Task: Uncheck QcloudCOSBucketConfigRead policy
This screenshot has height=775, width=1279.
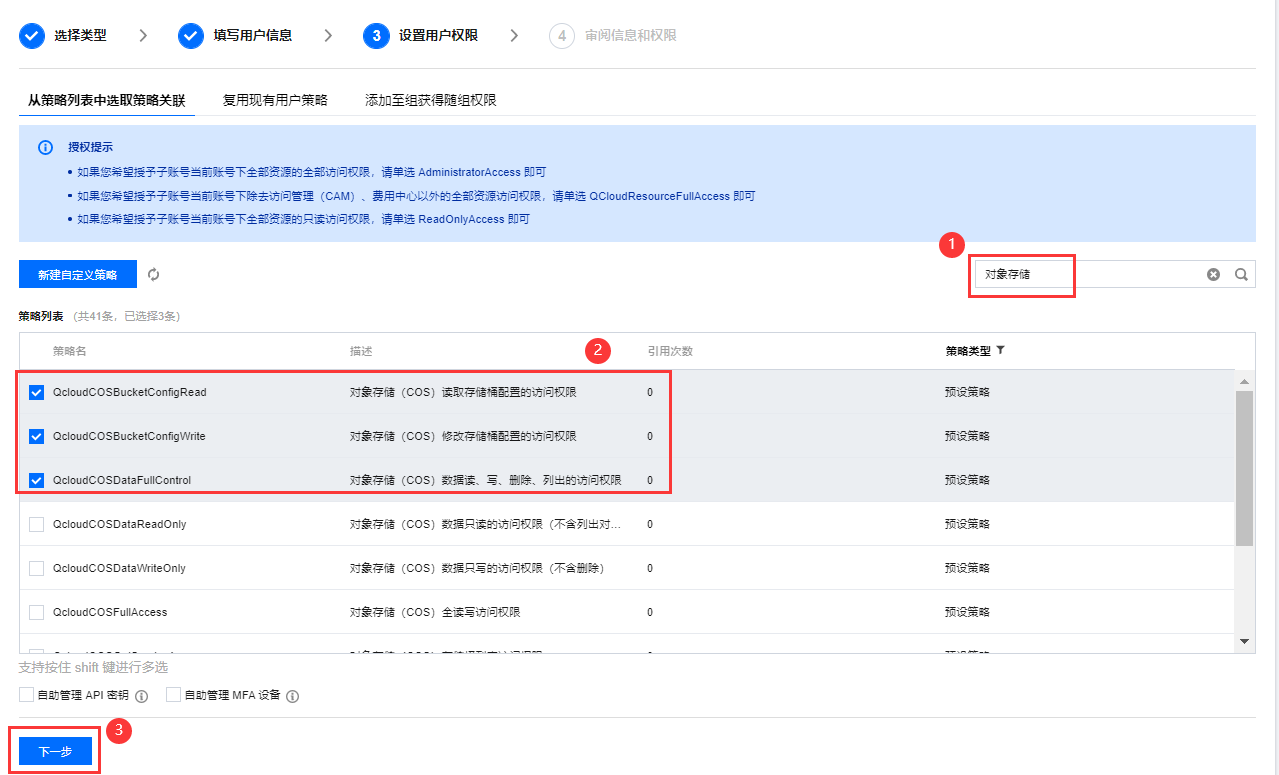Action: [36, 392]
